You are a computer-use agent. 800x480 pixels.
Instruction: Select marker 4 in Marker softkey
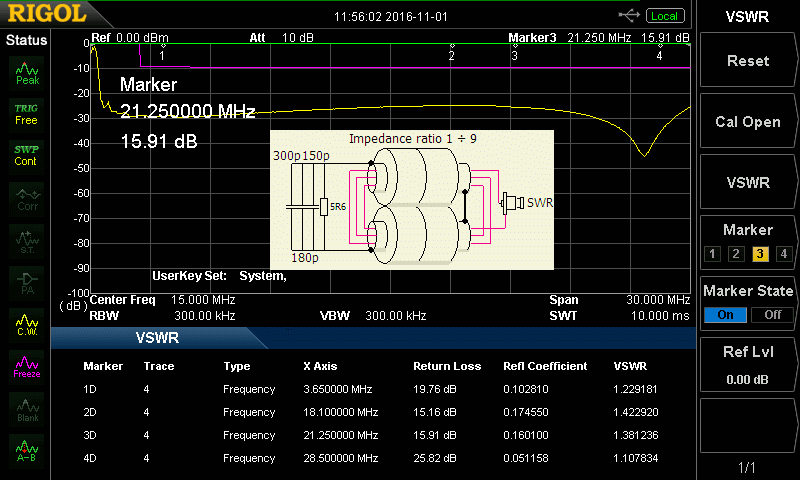click(x=784, y=253)
